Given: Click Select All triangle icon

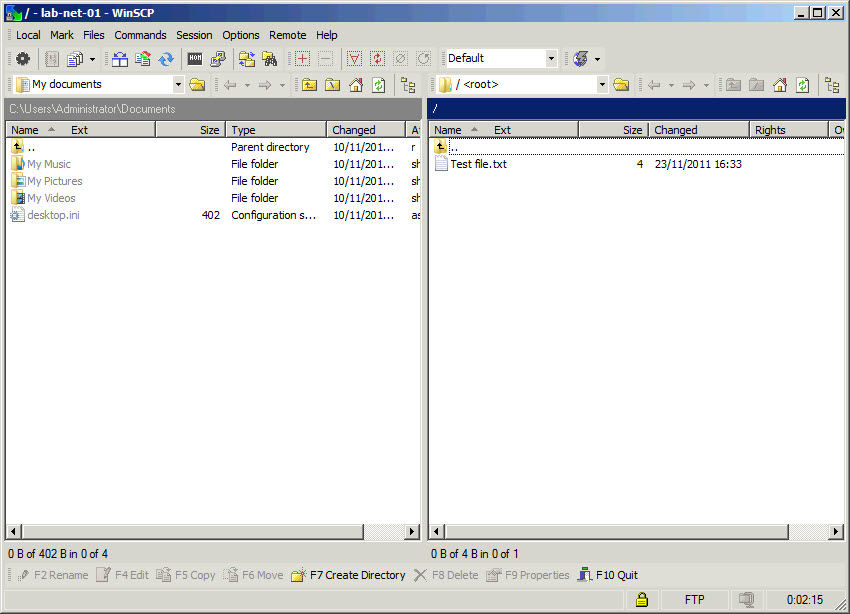Looking at the screenshot, I should (x=355, y=59).
